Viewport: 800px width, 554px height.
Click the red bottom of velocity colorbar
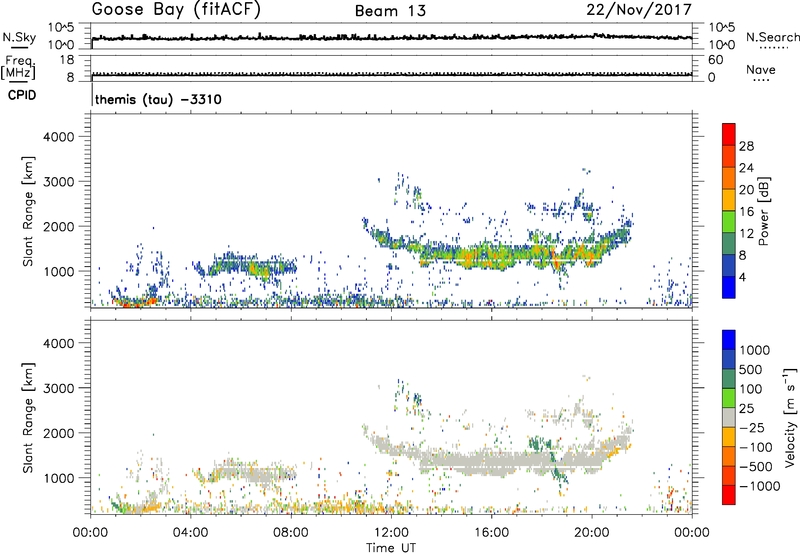click(x=729, y=495)
